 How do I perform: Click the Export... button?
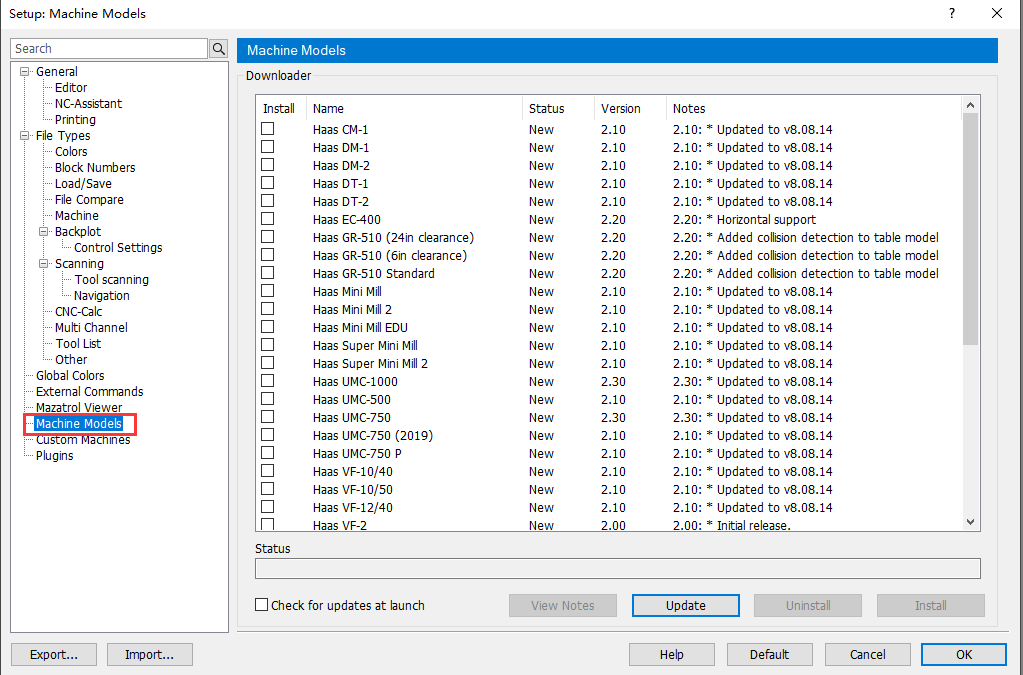click(x=54, y=654)
